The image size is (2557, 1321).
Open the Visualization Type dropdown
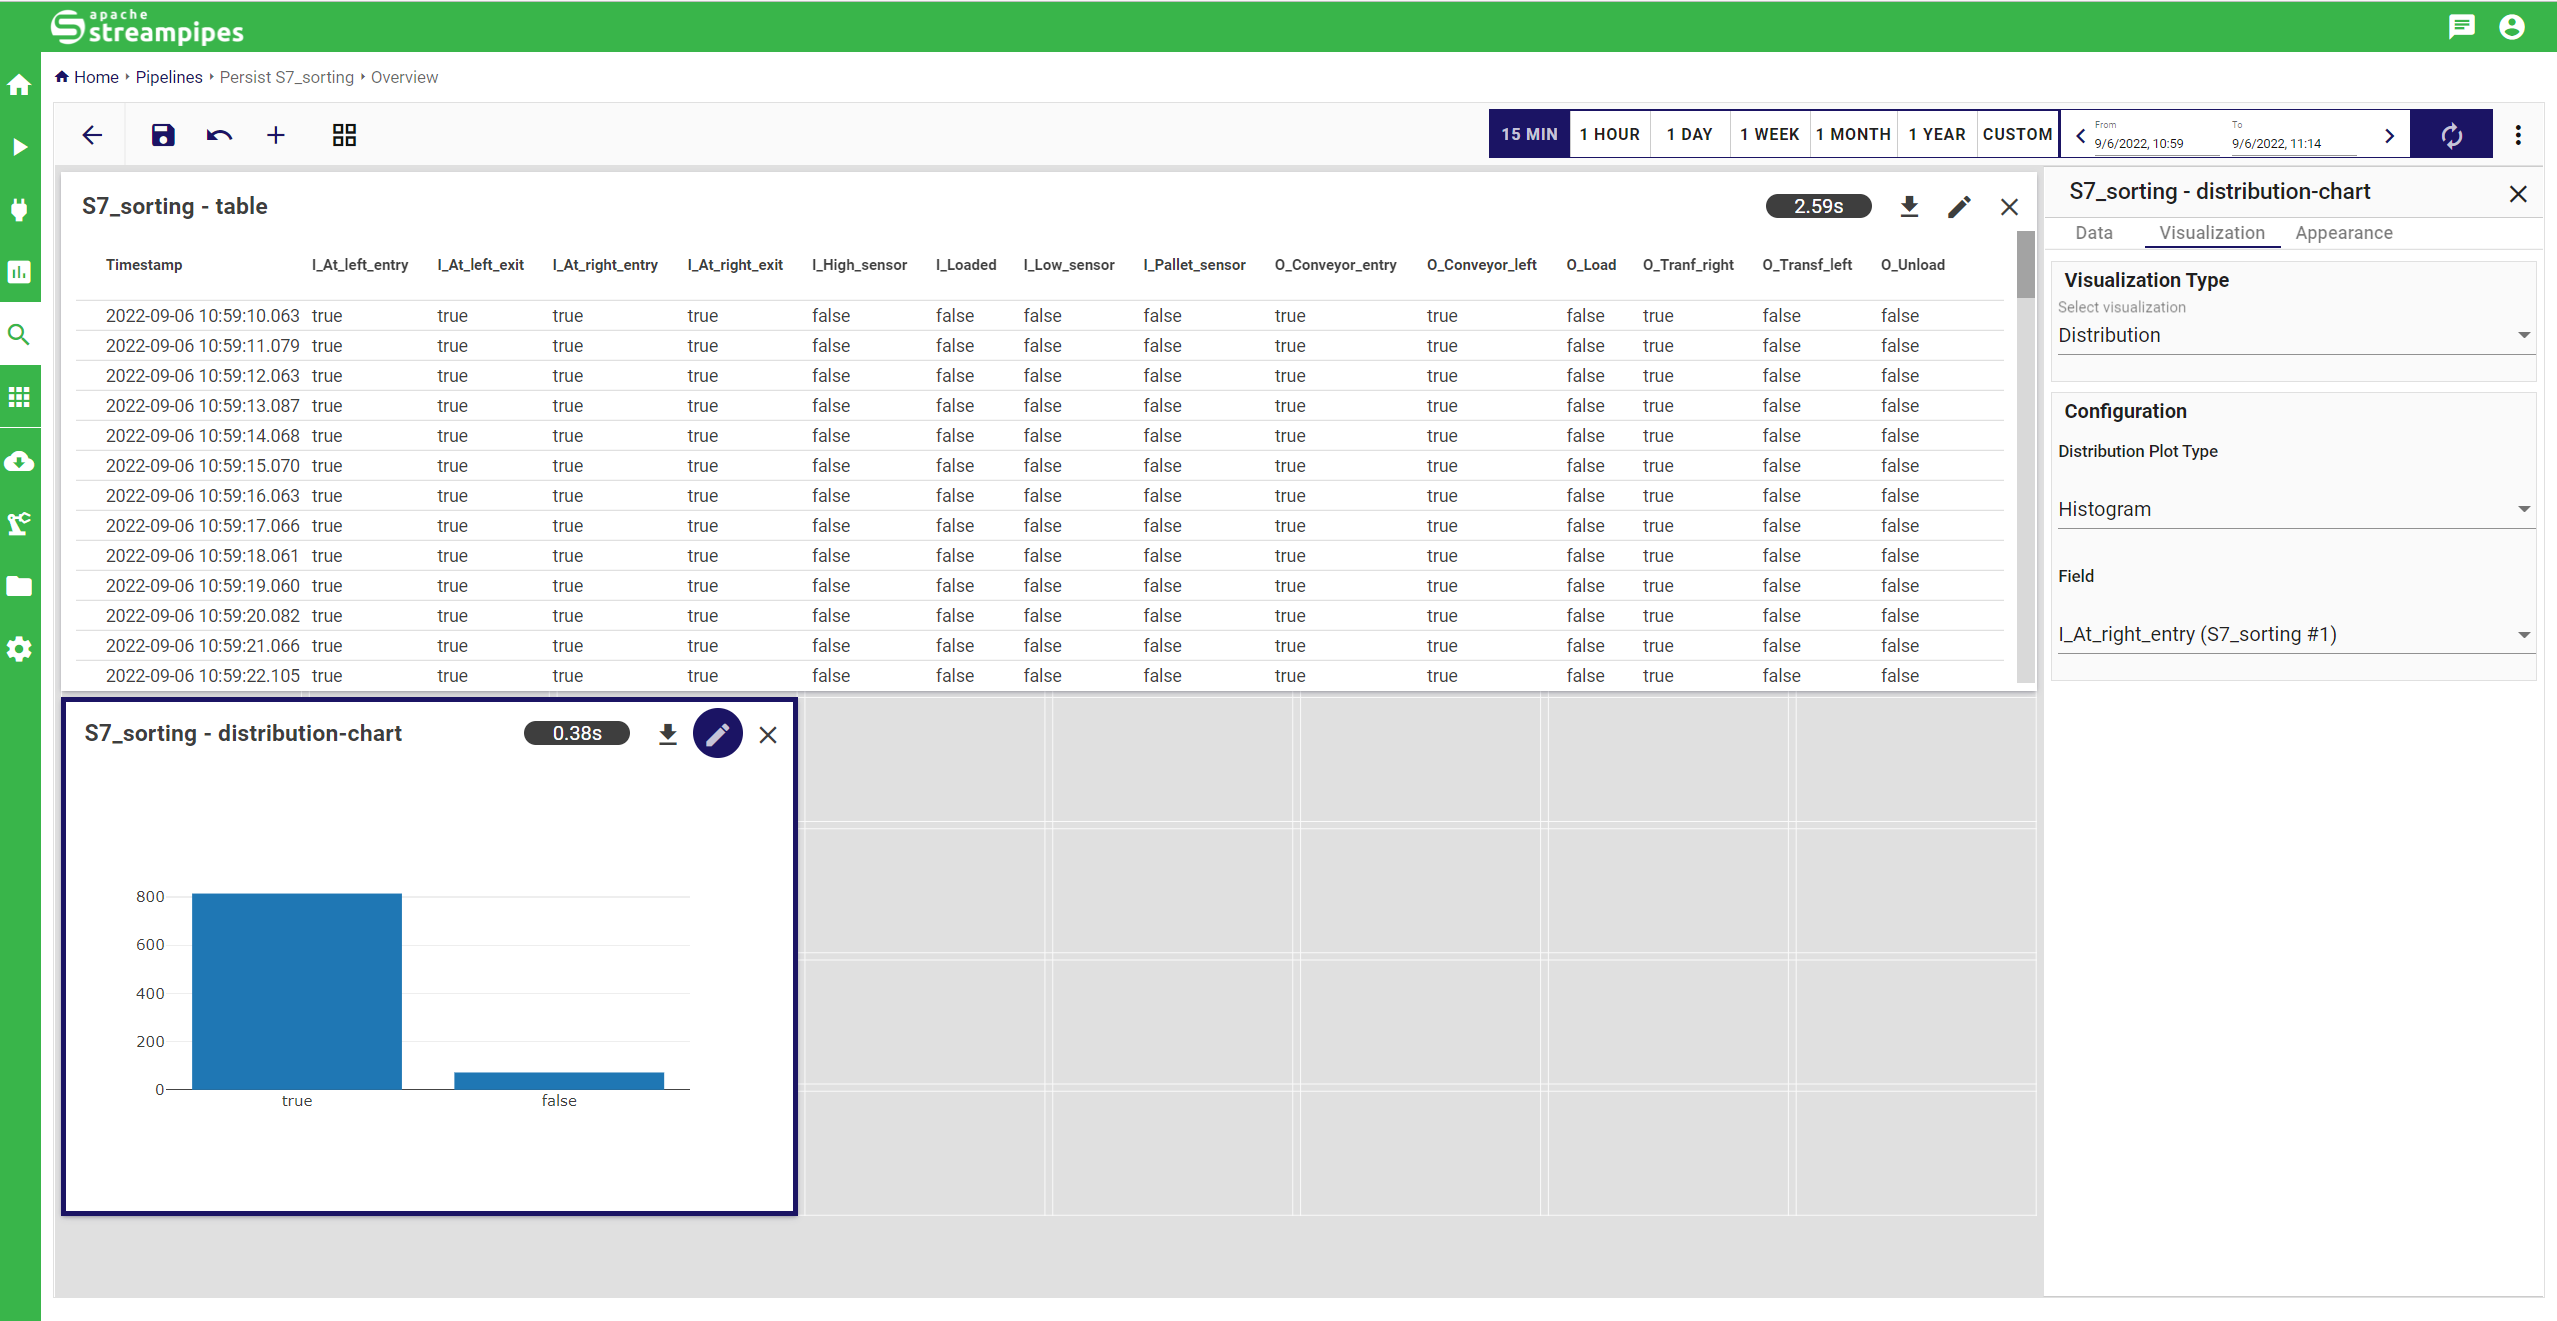2294,335
